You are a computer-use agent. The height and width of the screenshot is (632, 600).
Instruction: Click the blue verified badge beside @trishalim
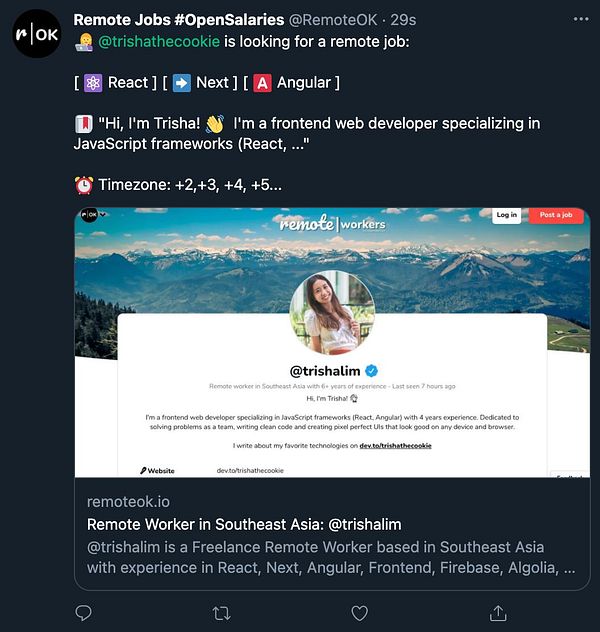[x=371, y=370]
